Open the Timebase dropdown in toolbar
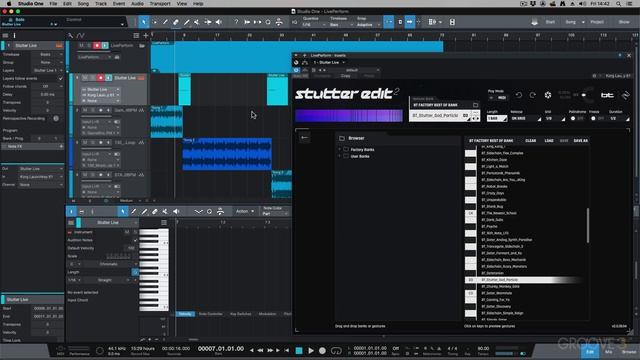This screenshot has height=360, width=640. tap(340, 25)
